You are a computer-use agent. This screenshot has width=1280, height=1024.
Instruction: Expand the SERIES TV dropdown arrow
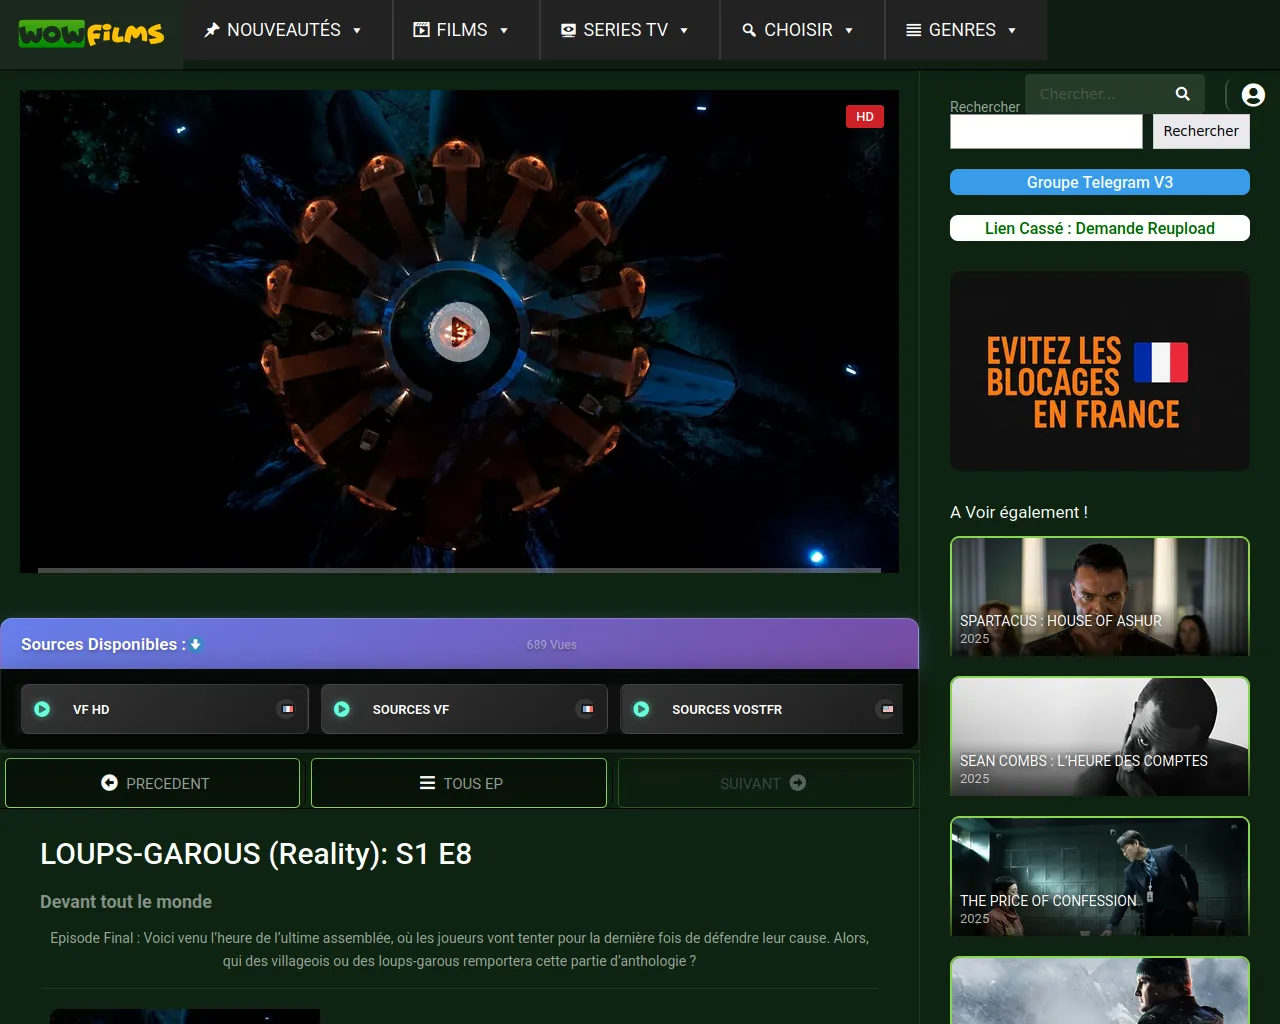(684, 31)
